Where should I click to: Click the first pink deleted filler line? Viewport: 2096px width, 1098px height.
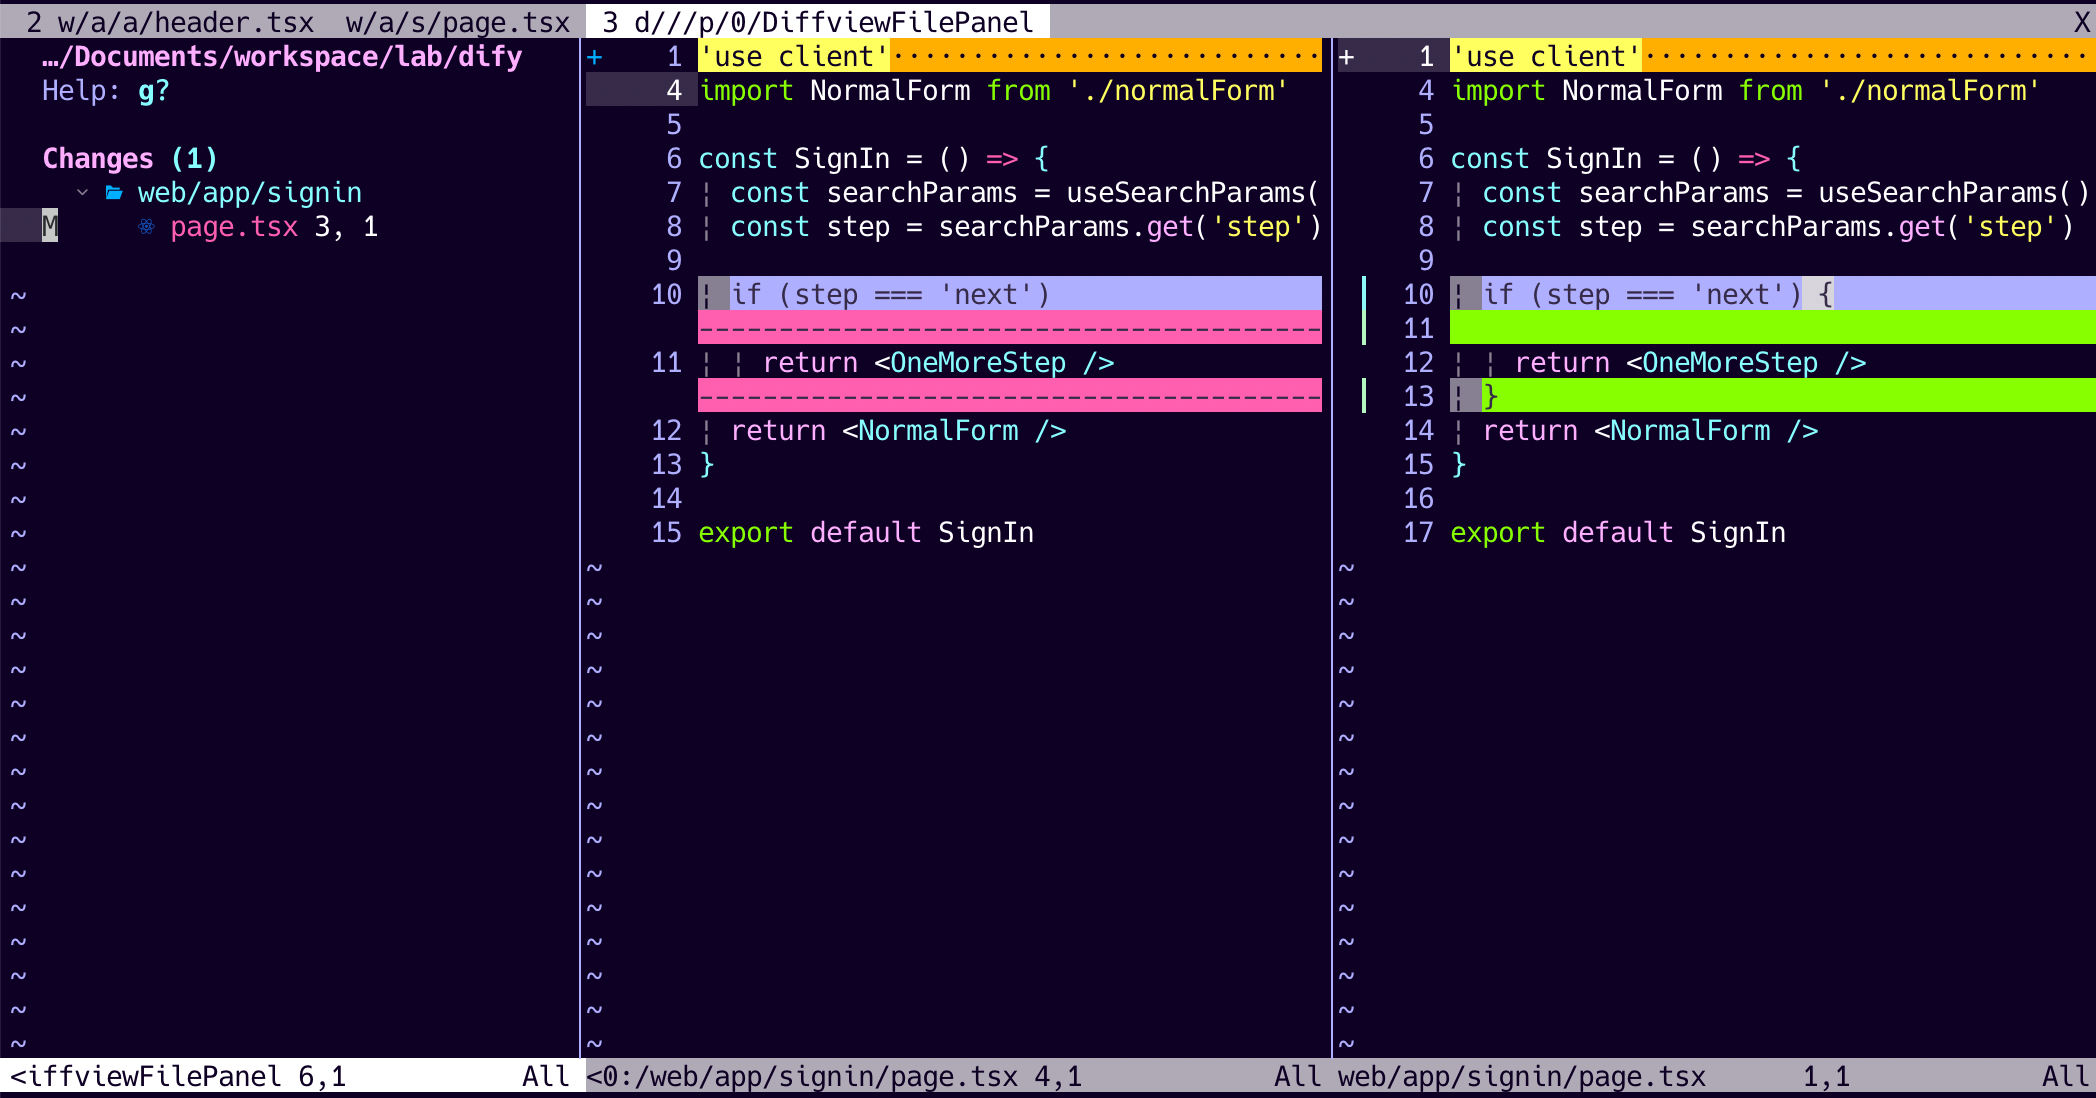click(1009, 328)
